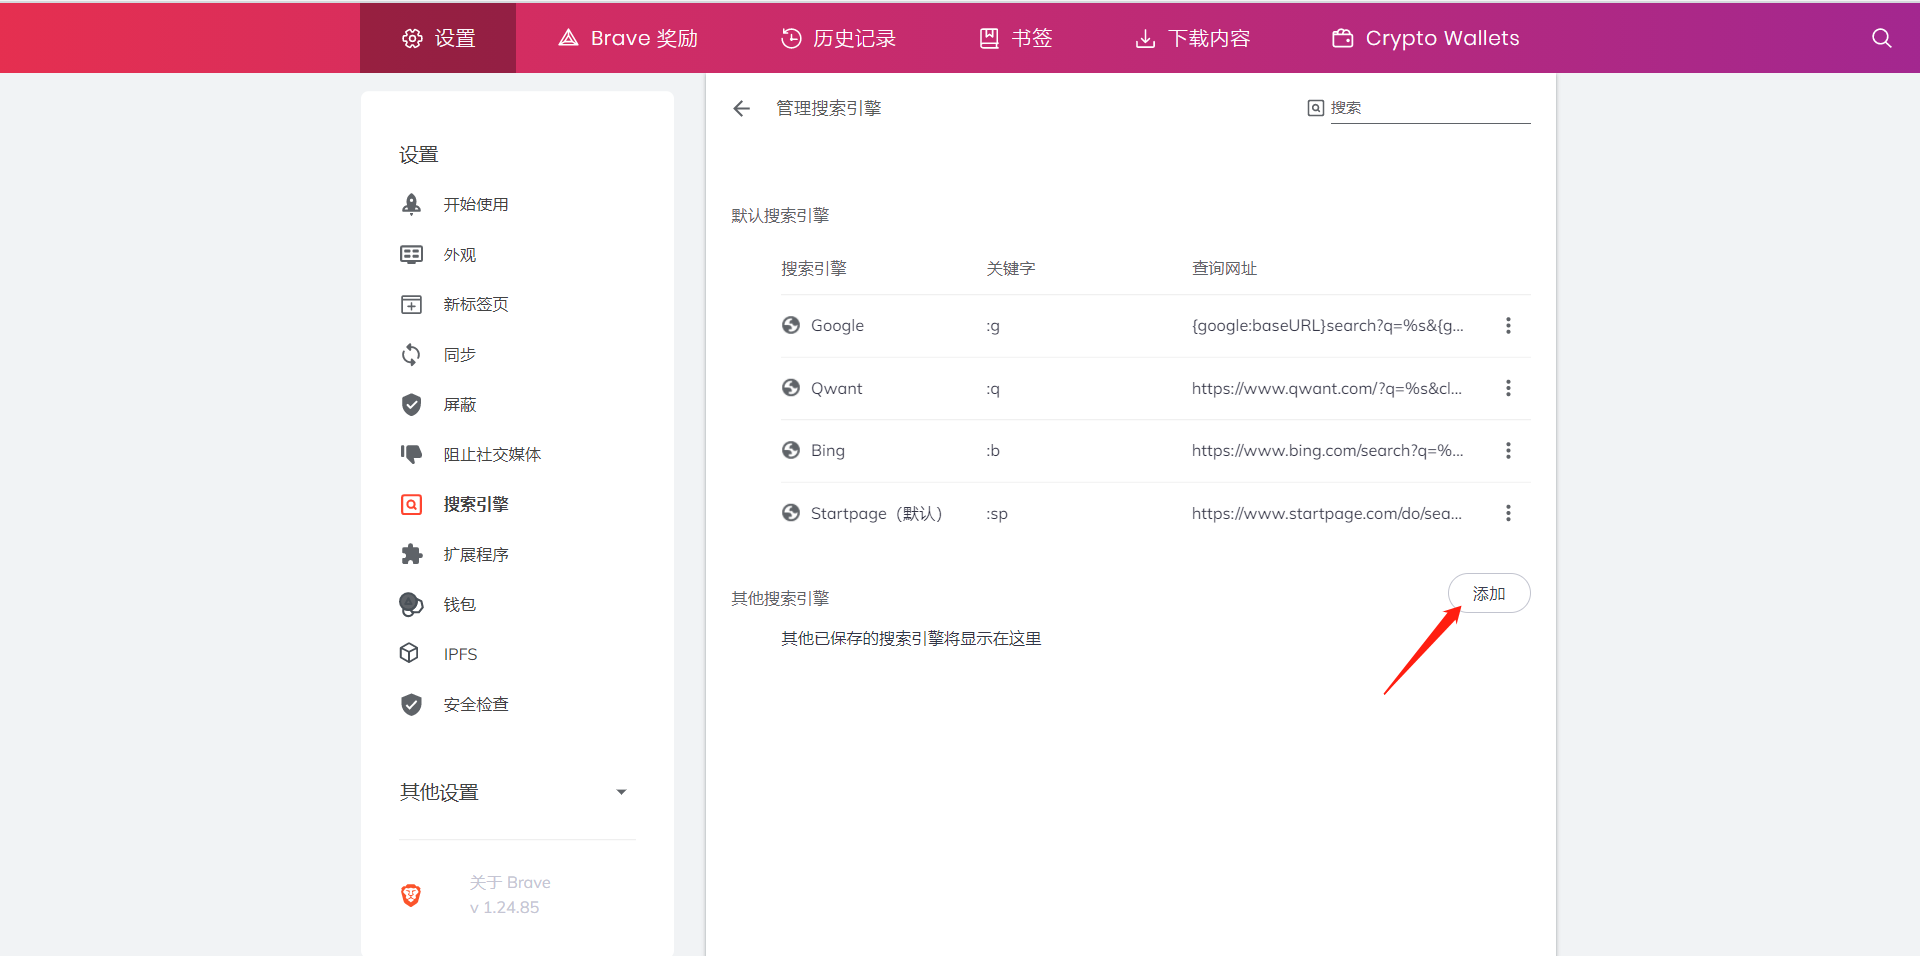1920x956 pixels.
Task: Click the dropdown arrow beside 其他设置
Action: point(621,792)
